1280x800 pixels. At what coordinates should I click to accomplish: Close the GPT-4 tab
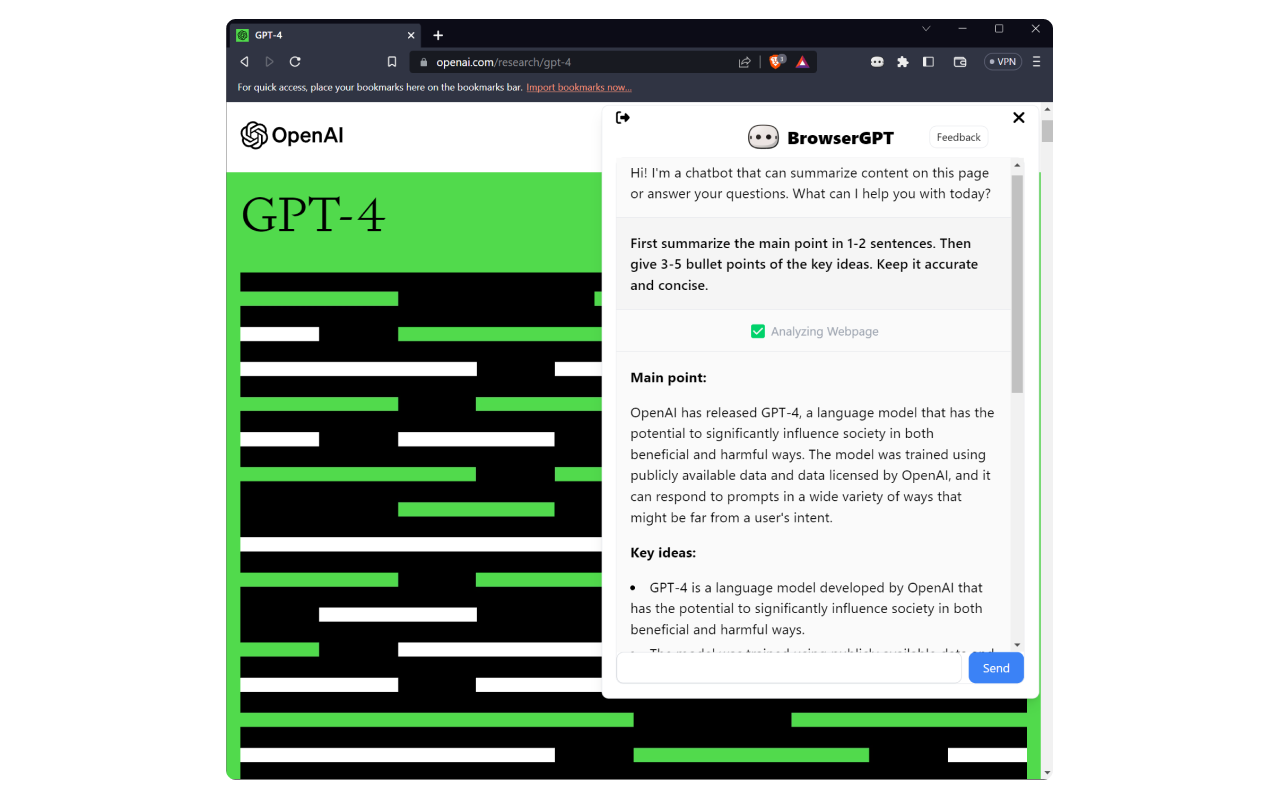click(x=411, y=35)
